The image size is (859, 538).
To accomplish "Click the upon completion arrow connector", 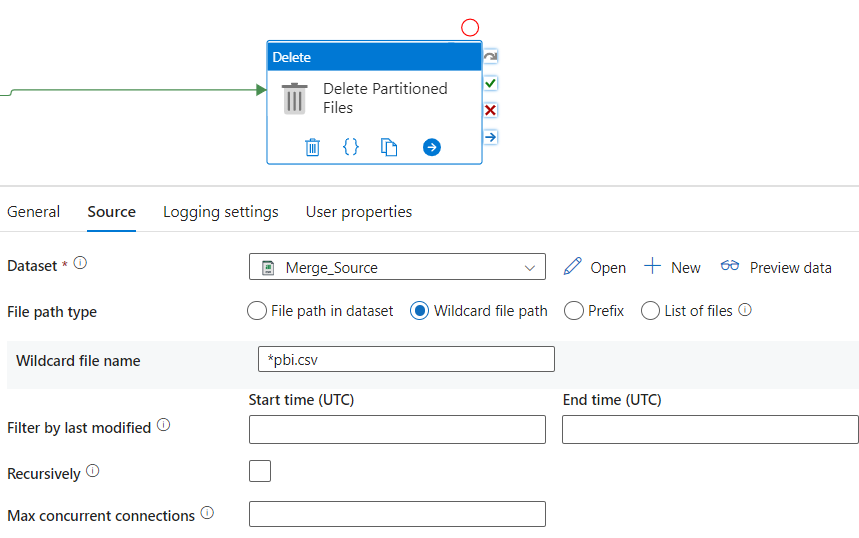I will [490, 137].
